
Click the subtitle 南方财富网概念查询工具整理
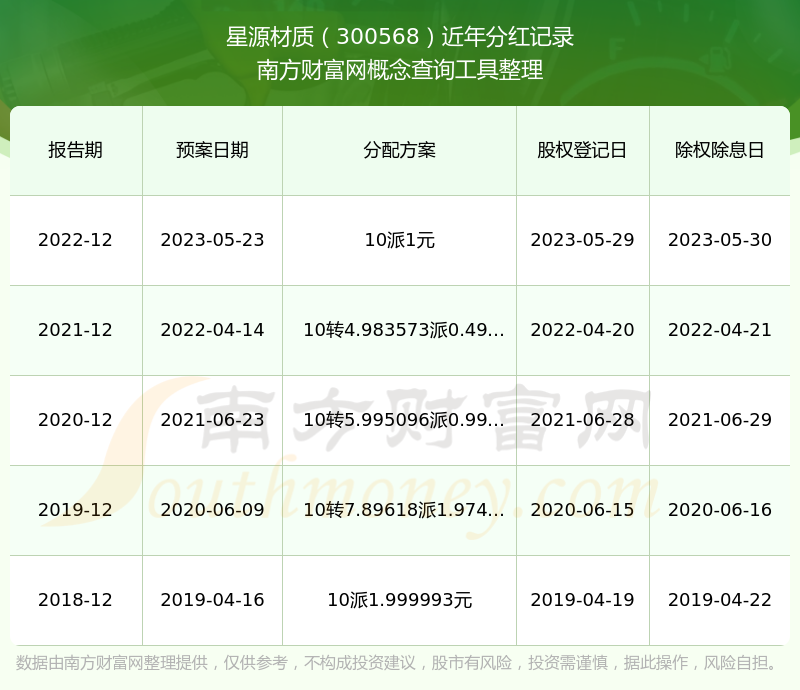(400, 70)
